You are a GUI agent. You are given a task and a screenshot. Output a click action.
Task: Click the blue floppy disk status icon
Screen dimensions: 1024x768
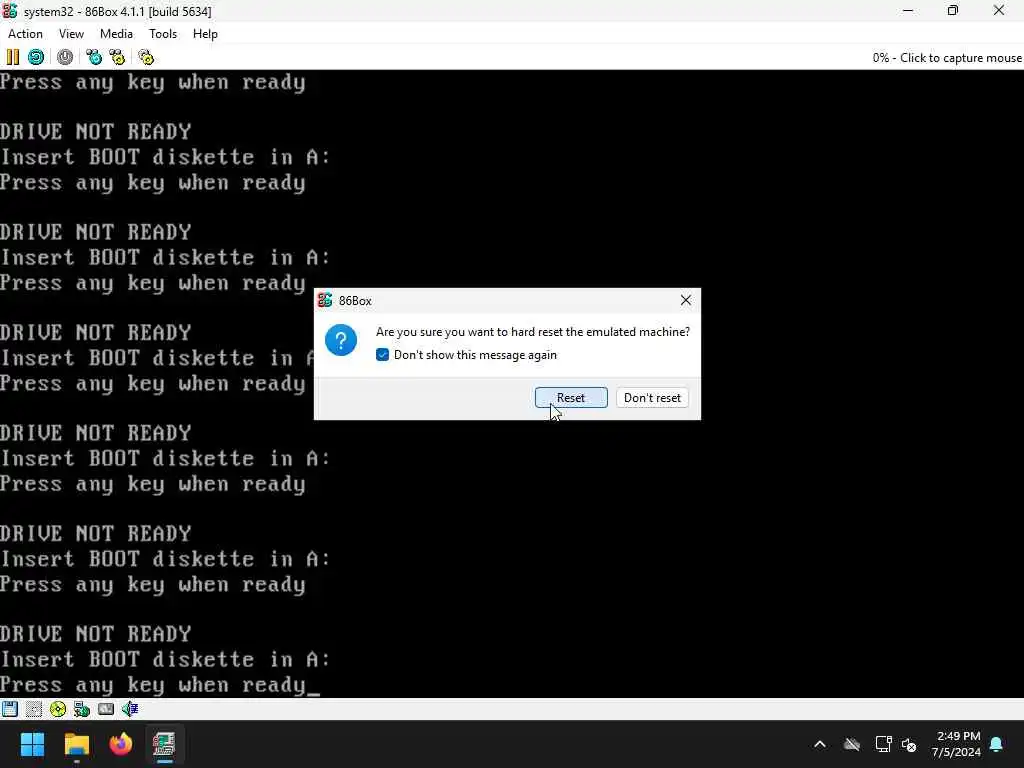10,709
